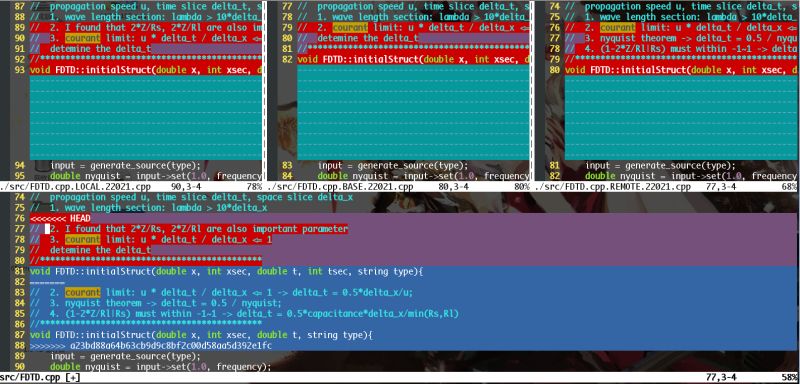This screenshot has height=384, width=800.
Task: Click line 79 courant limit in BASE pane
Action: (x=414, y=28)
